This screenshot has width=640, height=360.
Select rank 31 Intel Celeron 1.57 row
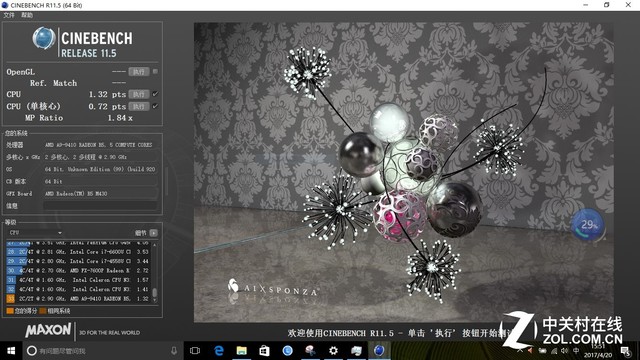78,280
